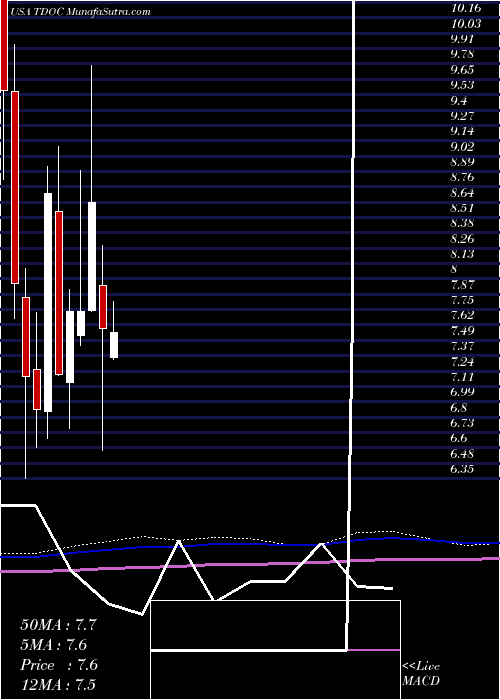Image resolution: width=500 pixels, height=700 pixels.
Task: Click the last small white candlestick body
Action: click(x=114, y=345)
